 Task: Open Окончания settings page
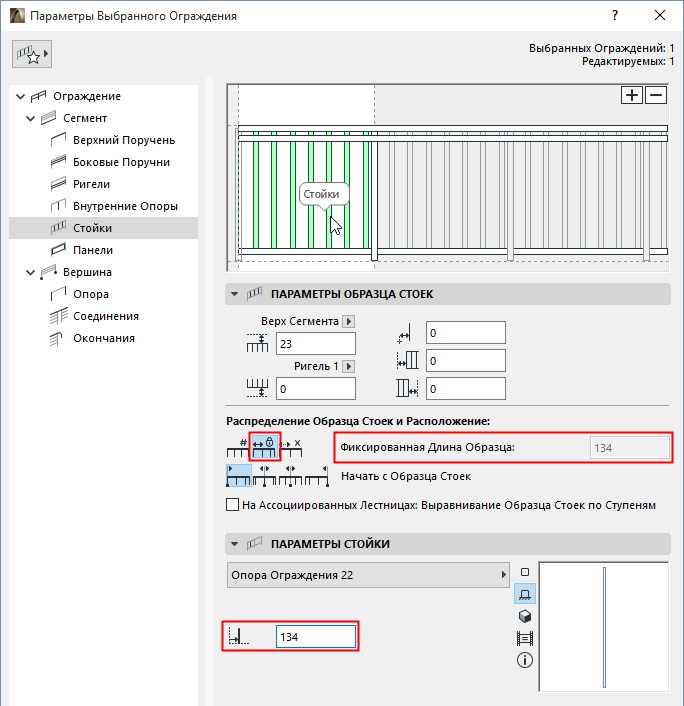(104, 338)
